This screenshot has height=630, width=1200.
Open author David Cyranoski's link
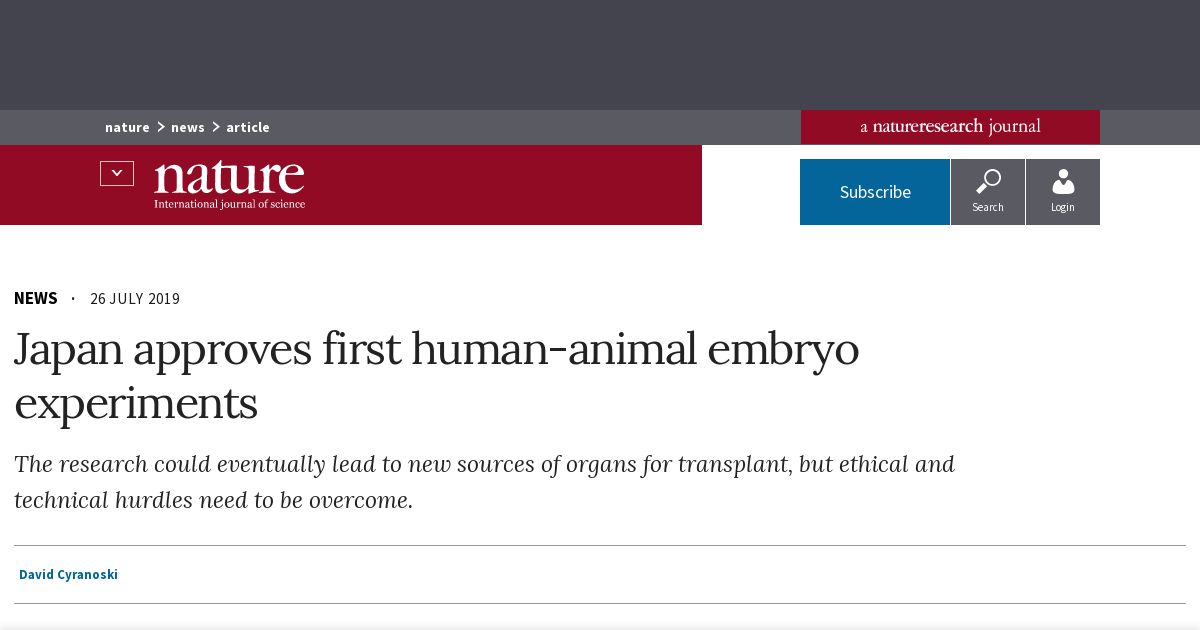(x=68, y=574)
